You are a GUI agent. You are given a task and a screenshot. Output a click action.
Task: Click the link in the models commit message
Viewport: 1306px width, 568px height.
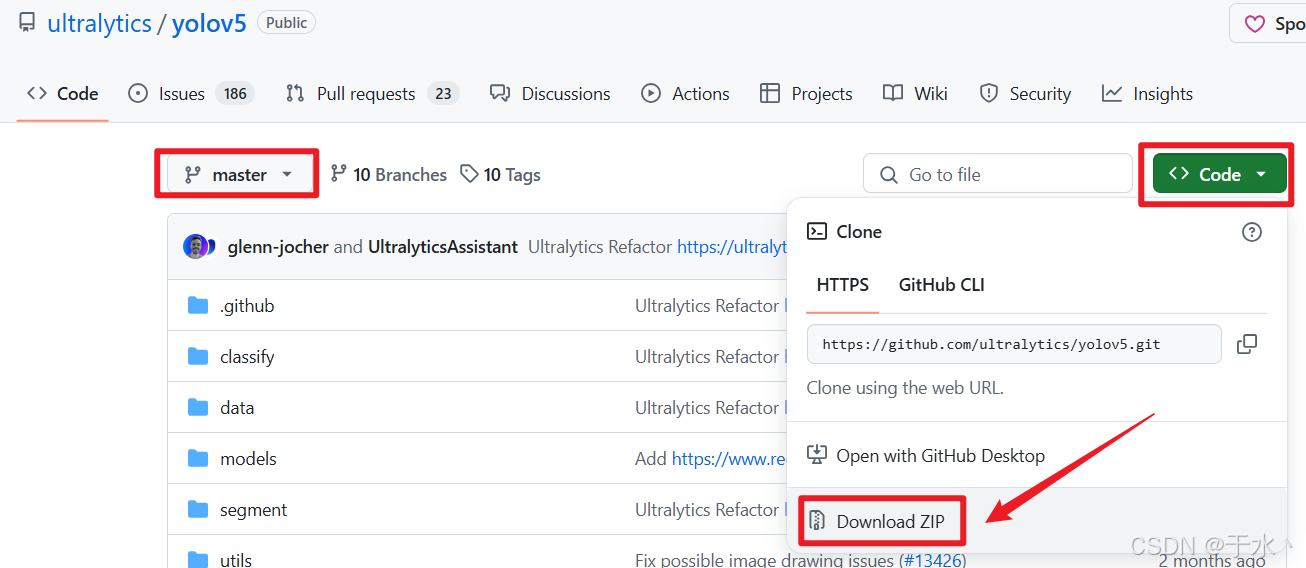pyautogui.click(x=730, y=459)
